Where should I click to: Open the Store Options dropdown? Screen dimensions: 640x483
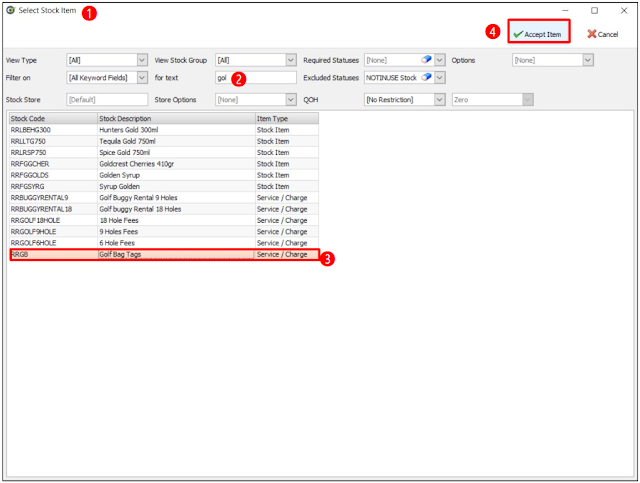tap(291, 100)
